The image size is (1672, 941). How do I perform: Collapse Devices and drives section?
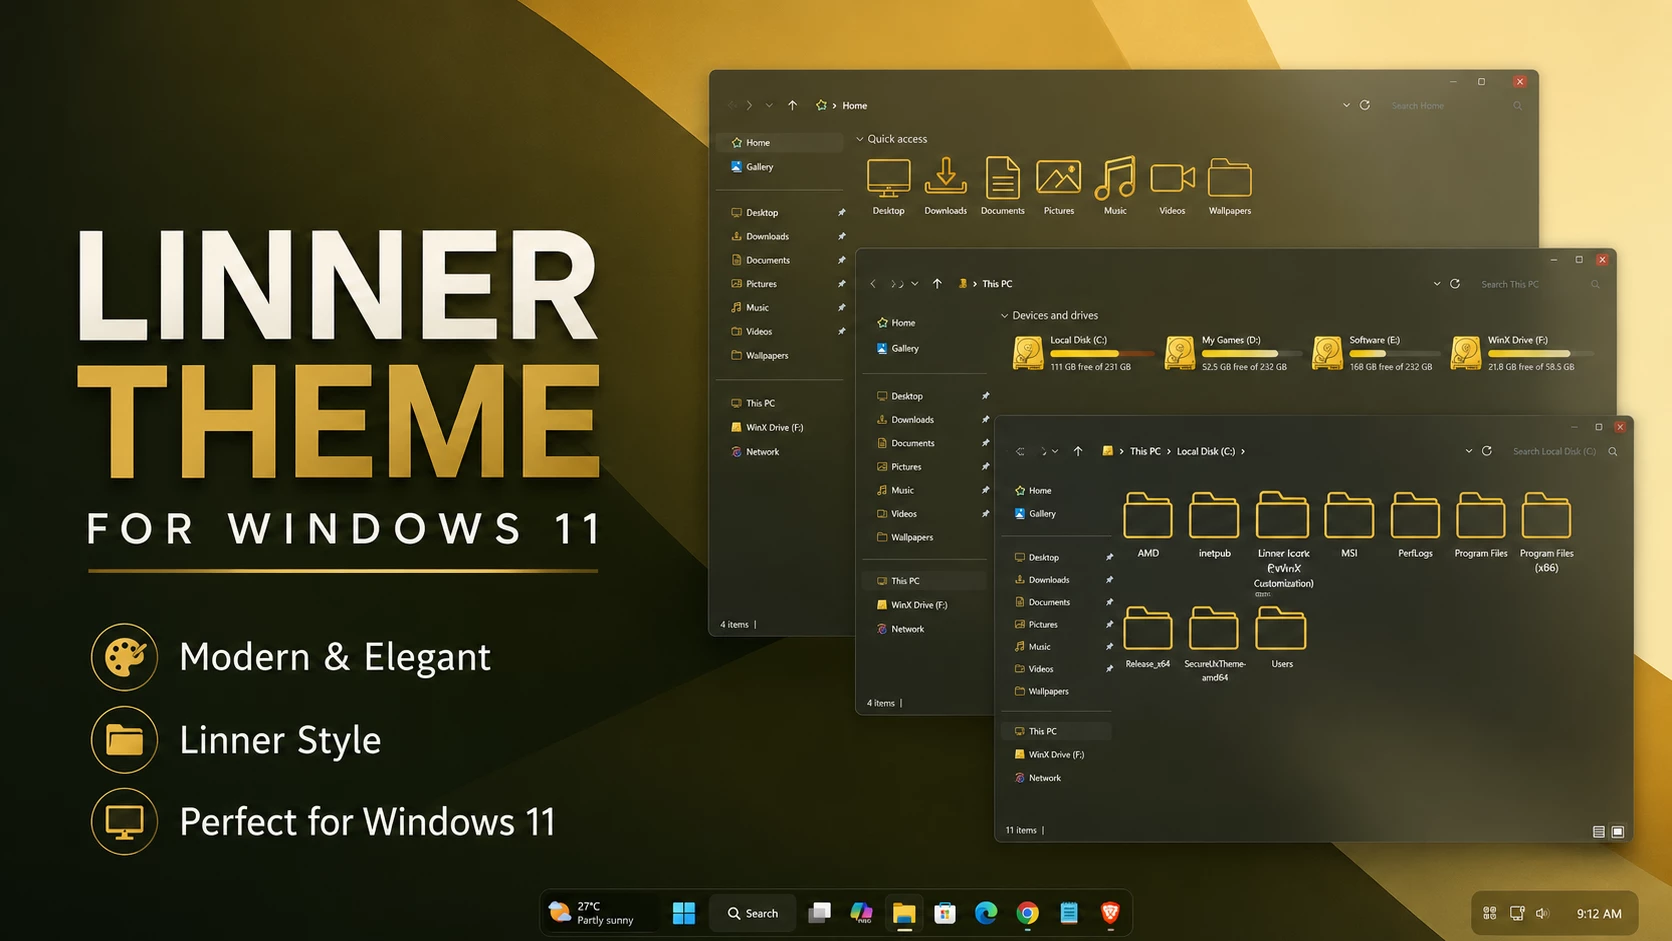tap(1004, 316)
